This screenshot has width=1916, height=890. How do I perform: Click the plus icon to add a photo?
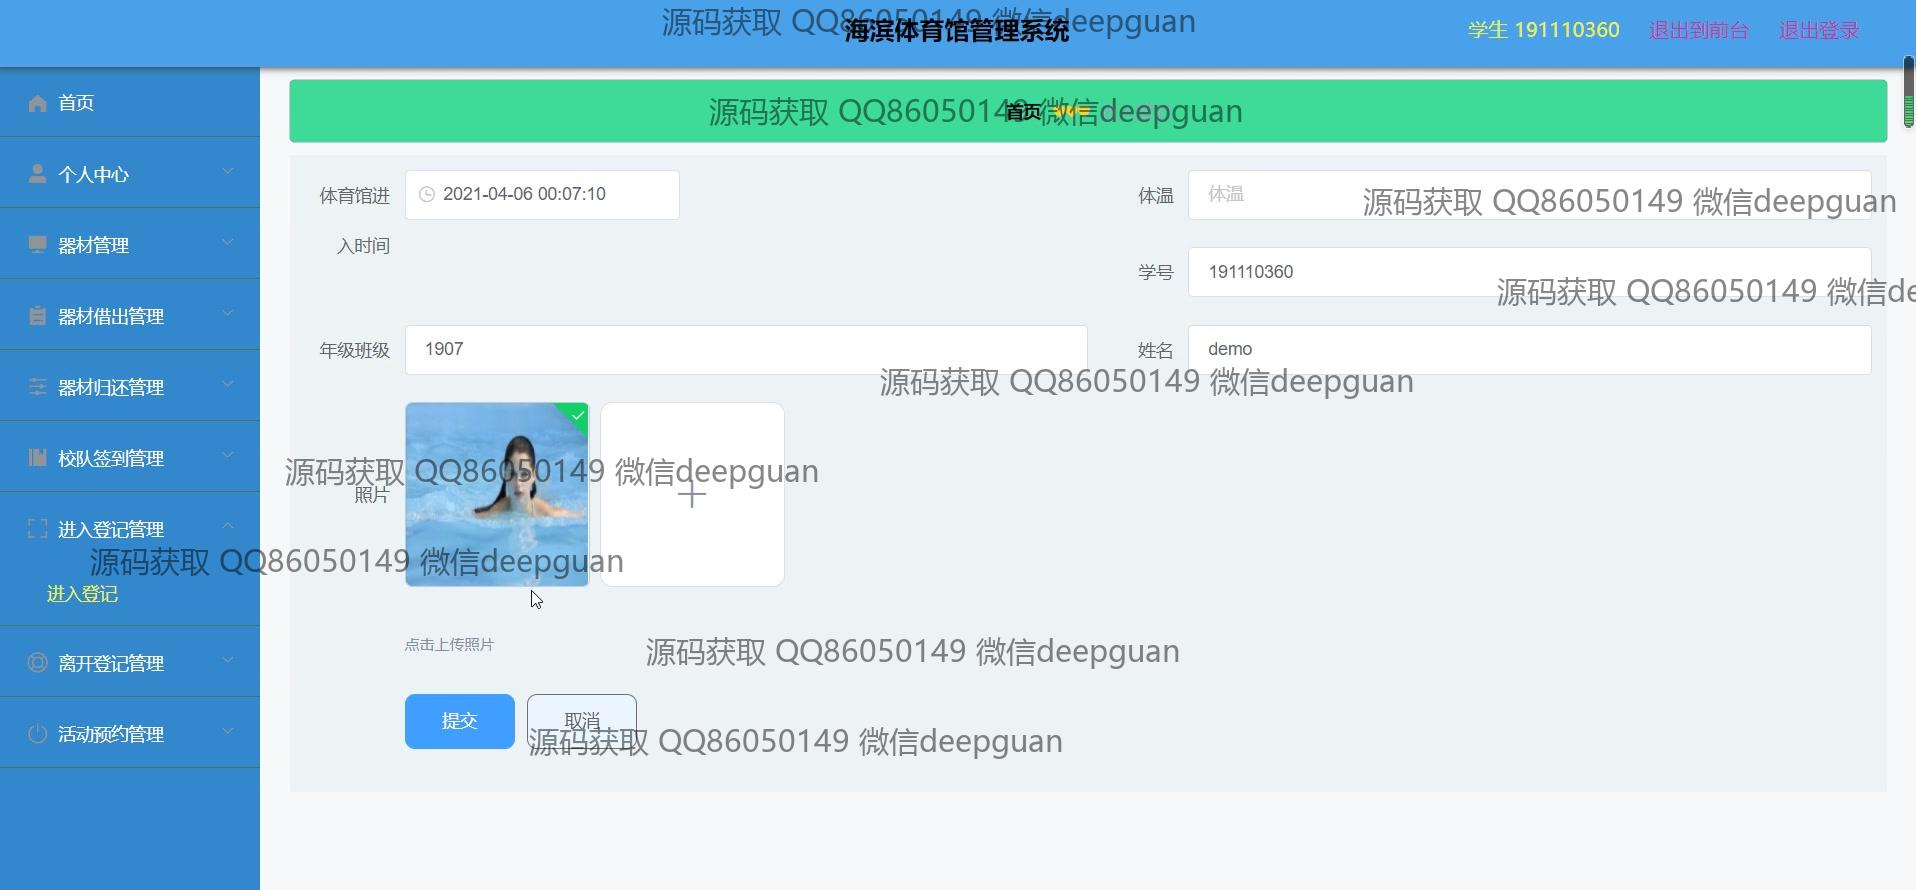[x=692, y=495]
